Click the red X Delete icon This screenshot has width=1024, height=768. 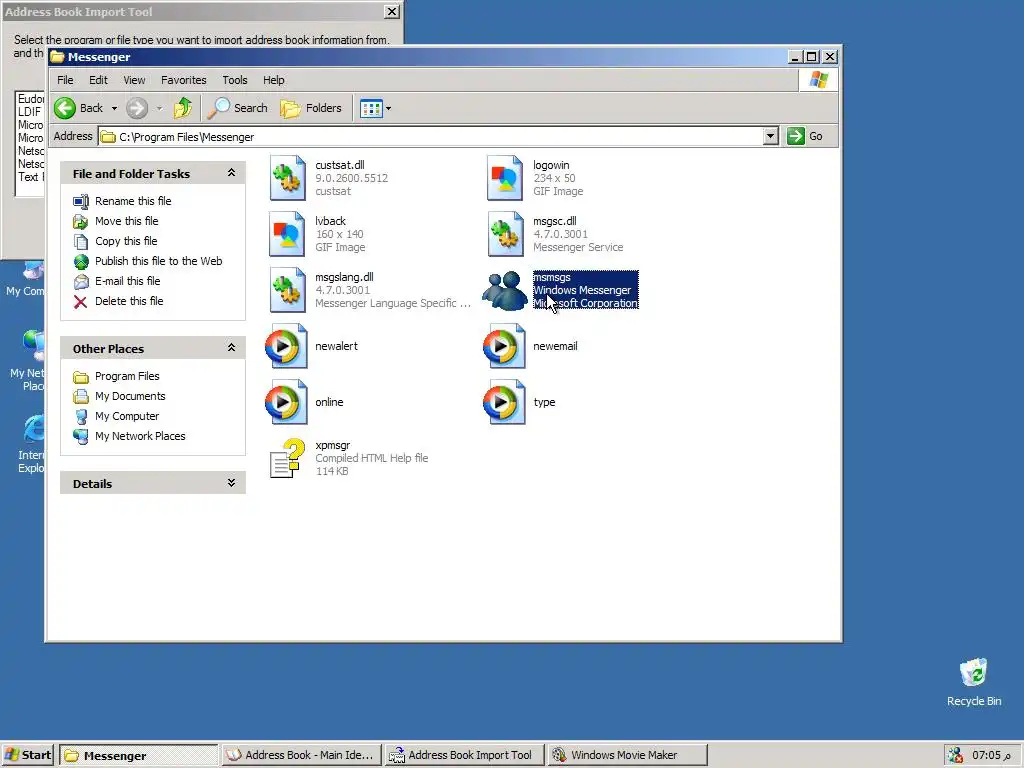[x=80, y=302]
